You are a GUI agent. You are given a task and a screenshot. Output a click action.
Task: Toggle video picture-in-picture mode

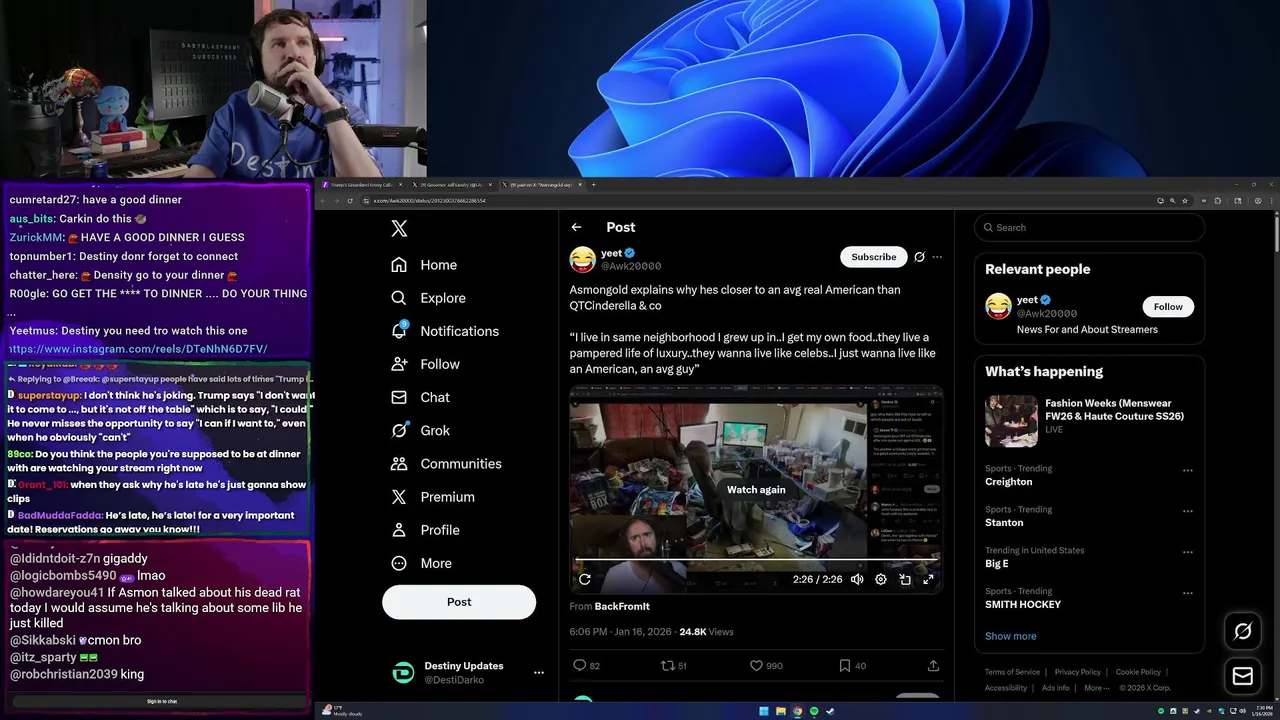click(905, 579)
